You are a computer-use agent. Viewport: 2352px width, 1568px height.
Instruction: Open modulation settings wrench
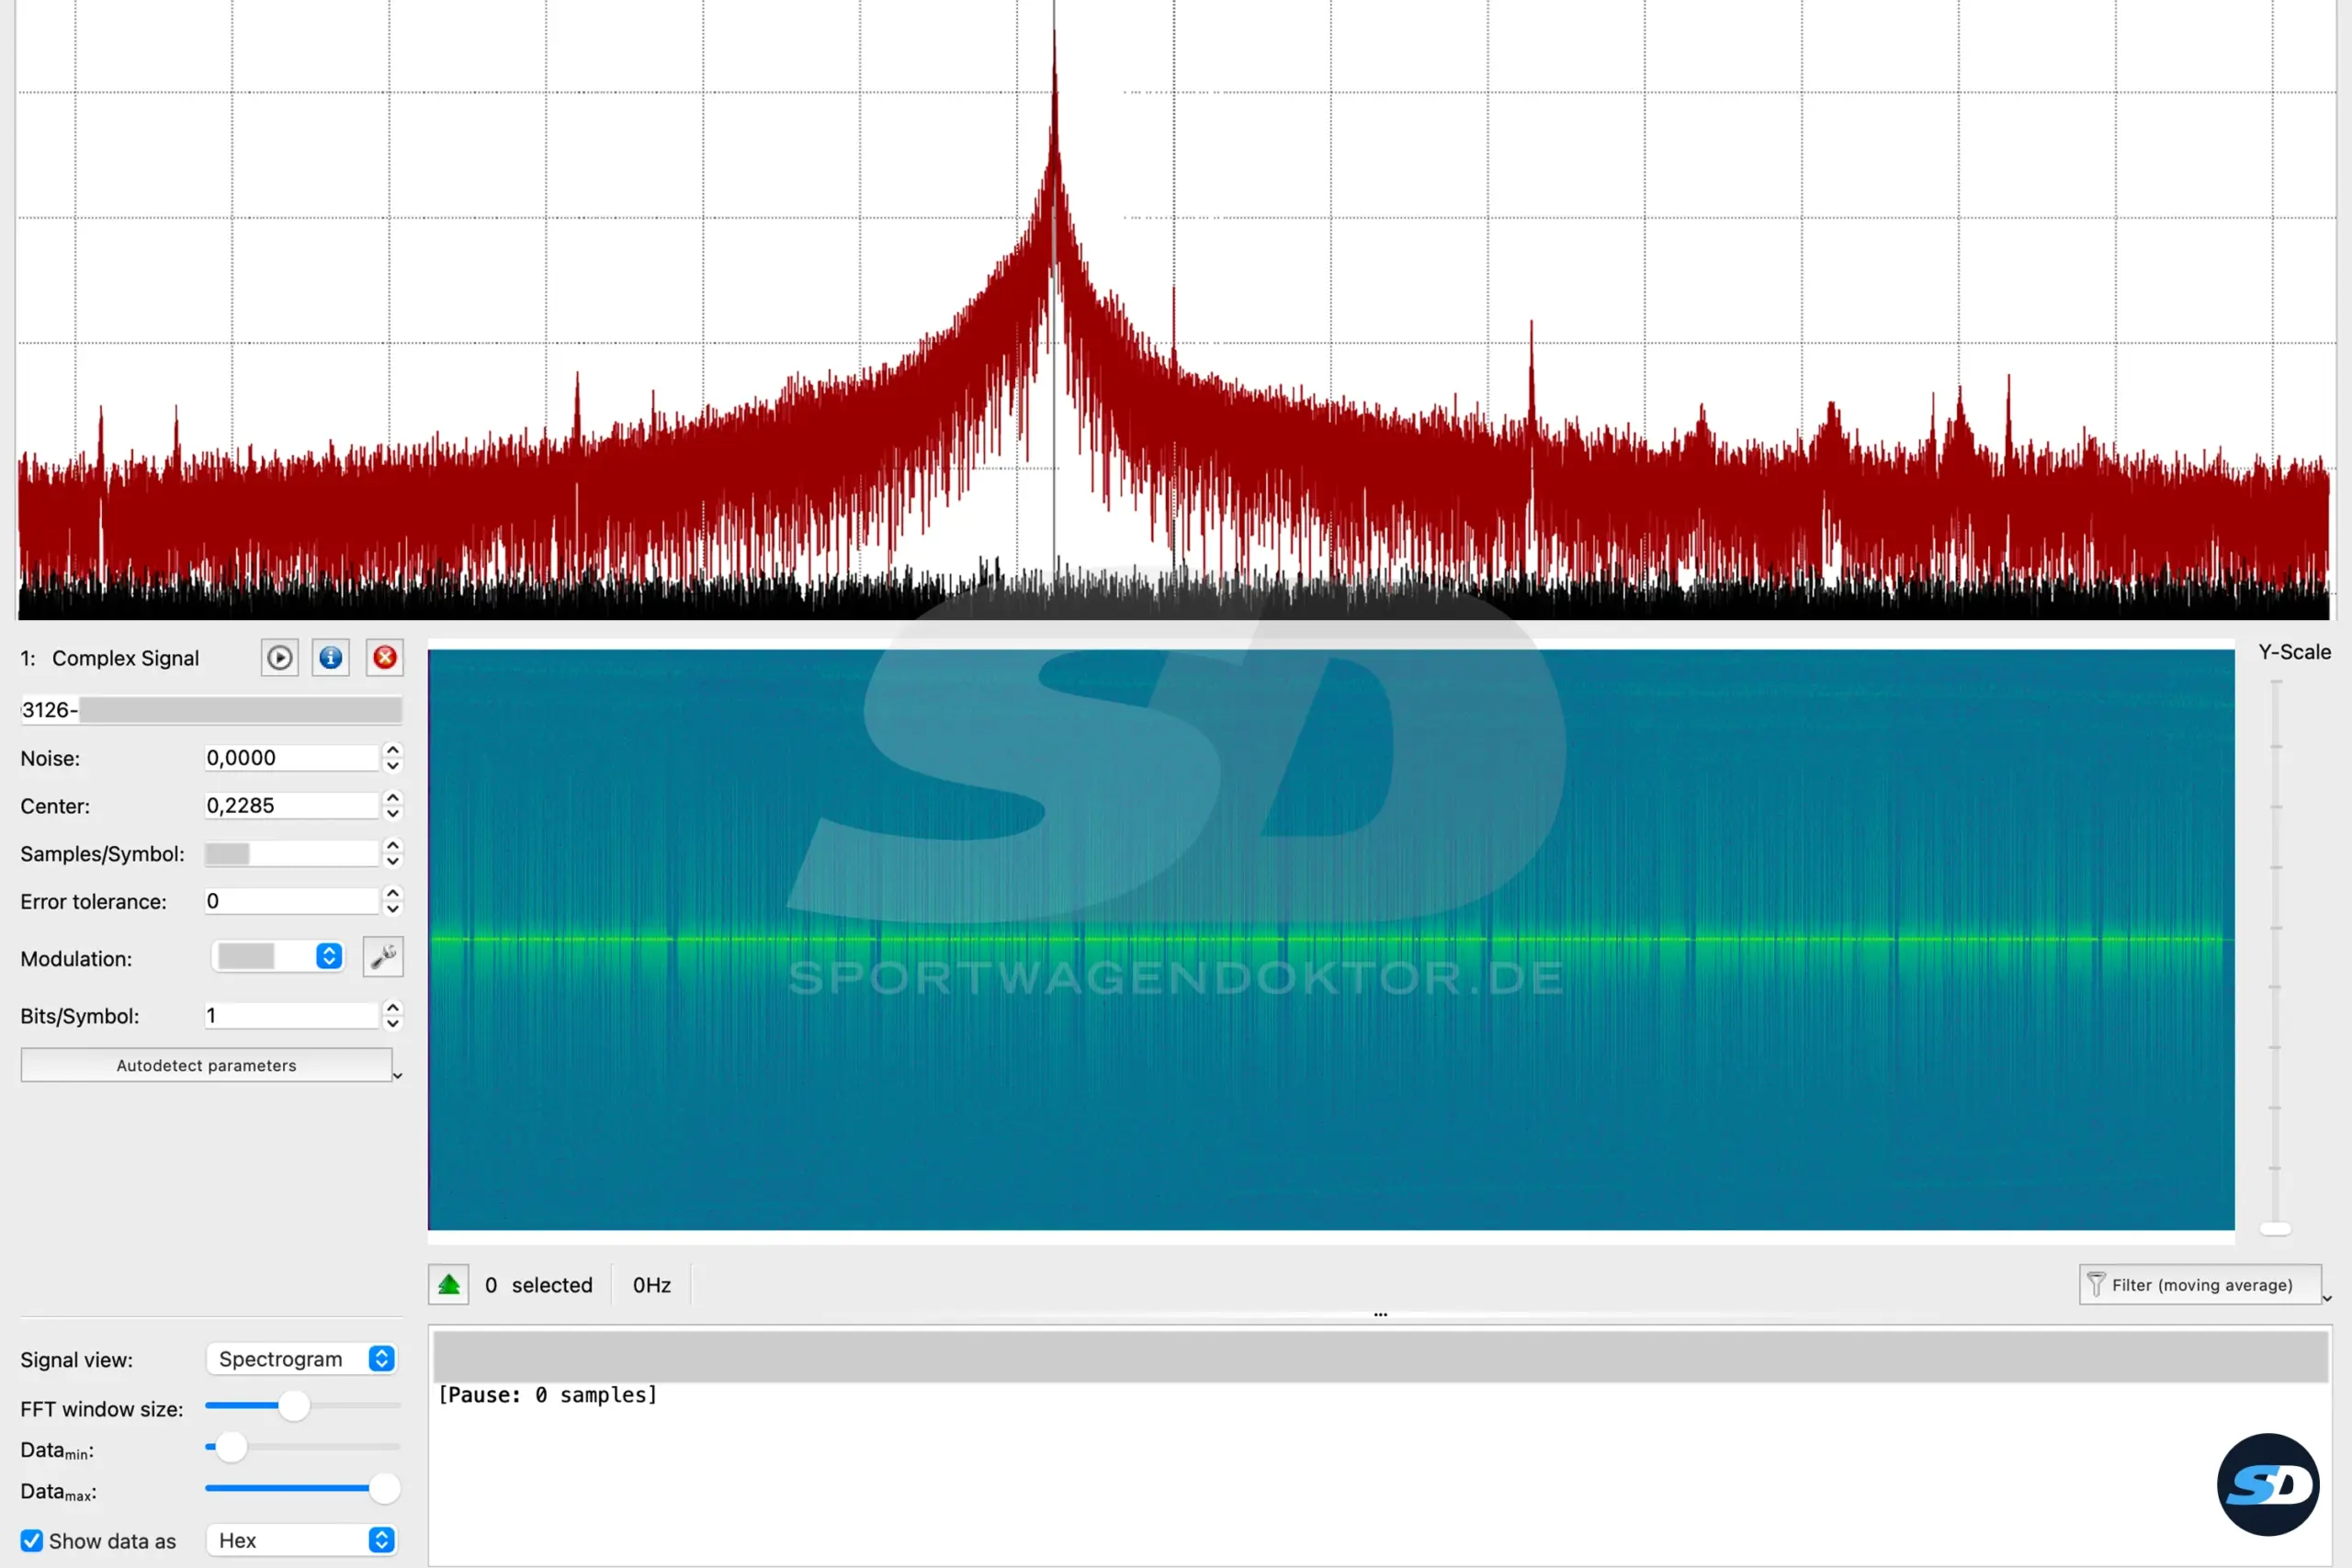pos(383,957)
